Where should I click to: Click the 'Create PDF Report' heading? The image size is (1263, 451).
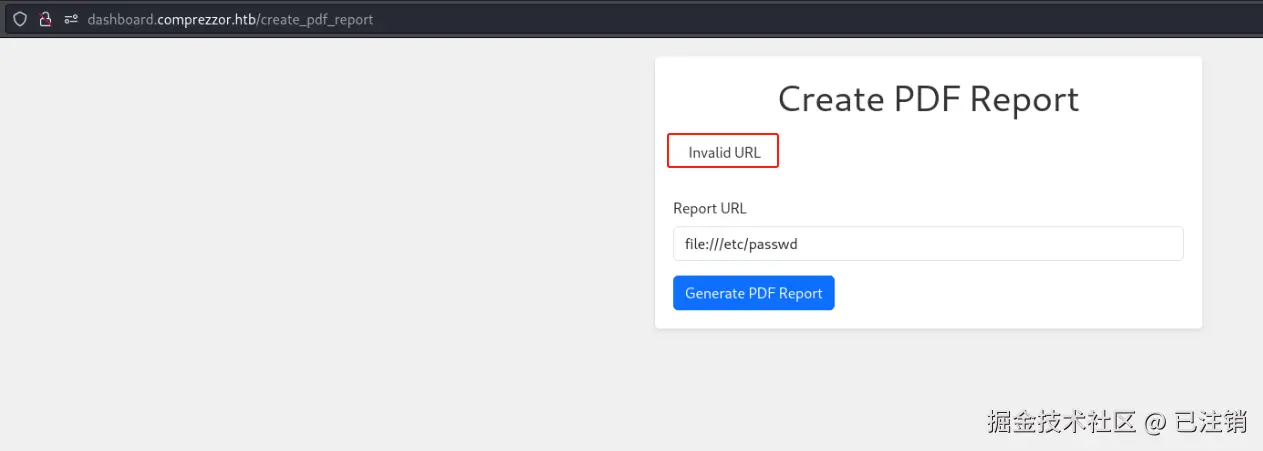click(x=928, y=99)
